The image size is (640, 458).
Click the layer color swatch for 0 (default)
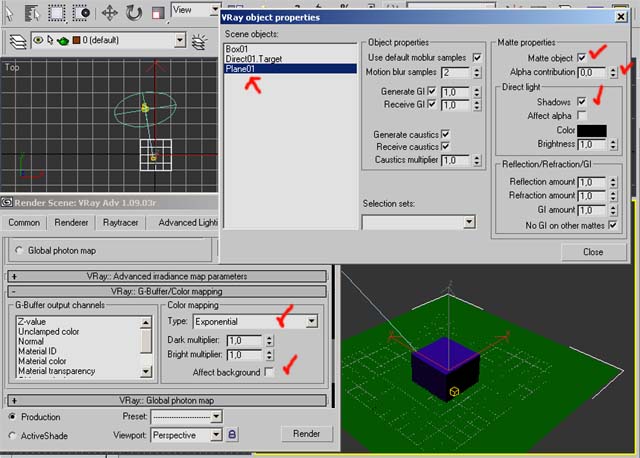76,40
